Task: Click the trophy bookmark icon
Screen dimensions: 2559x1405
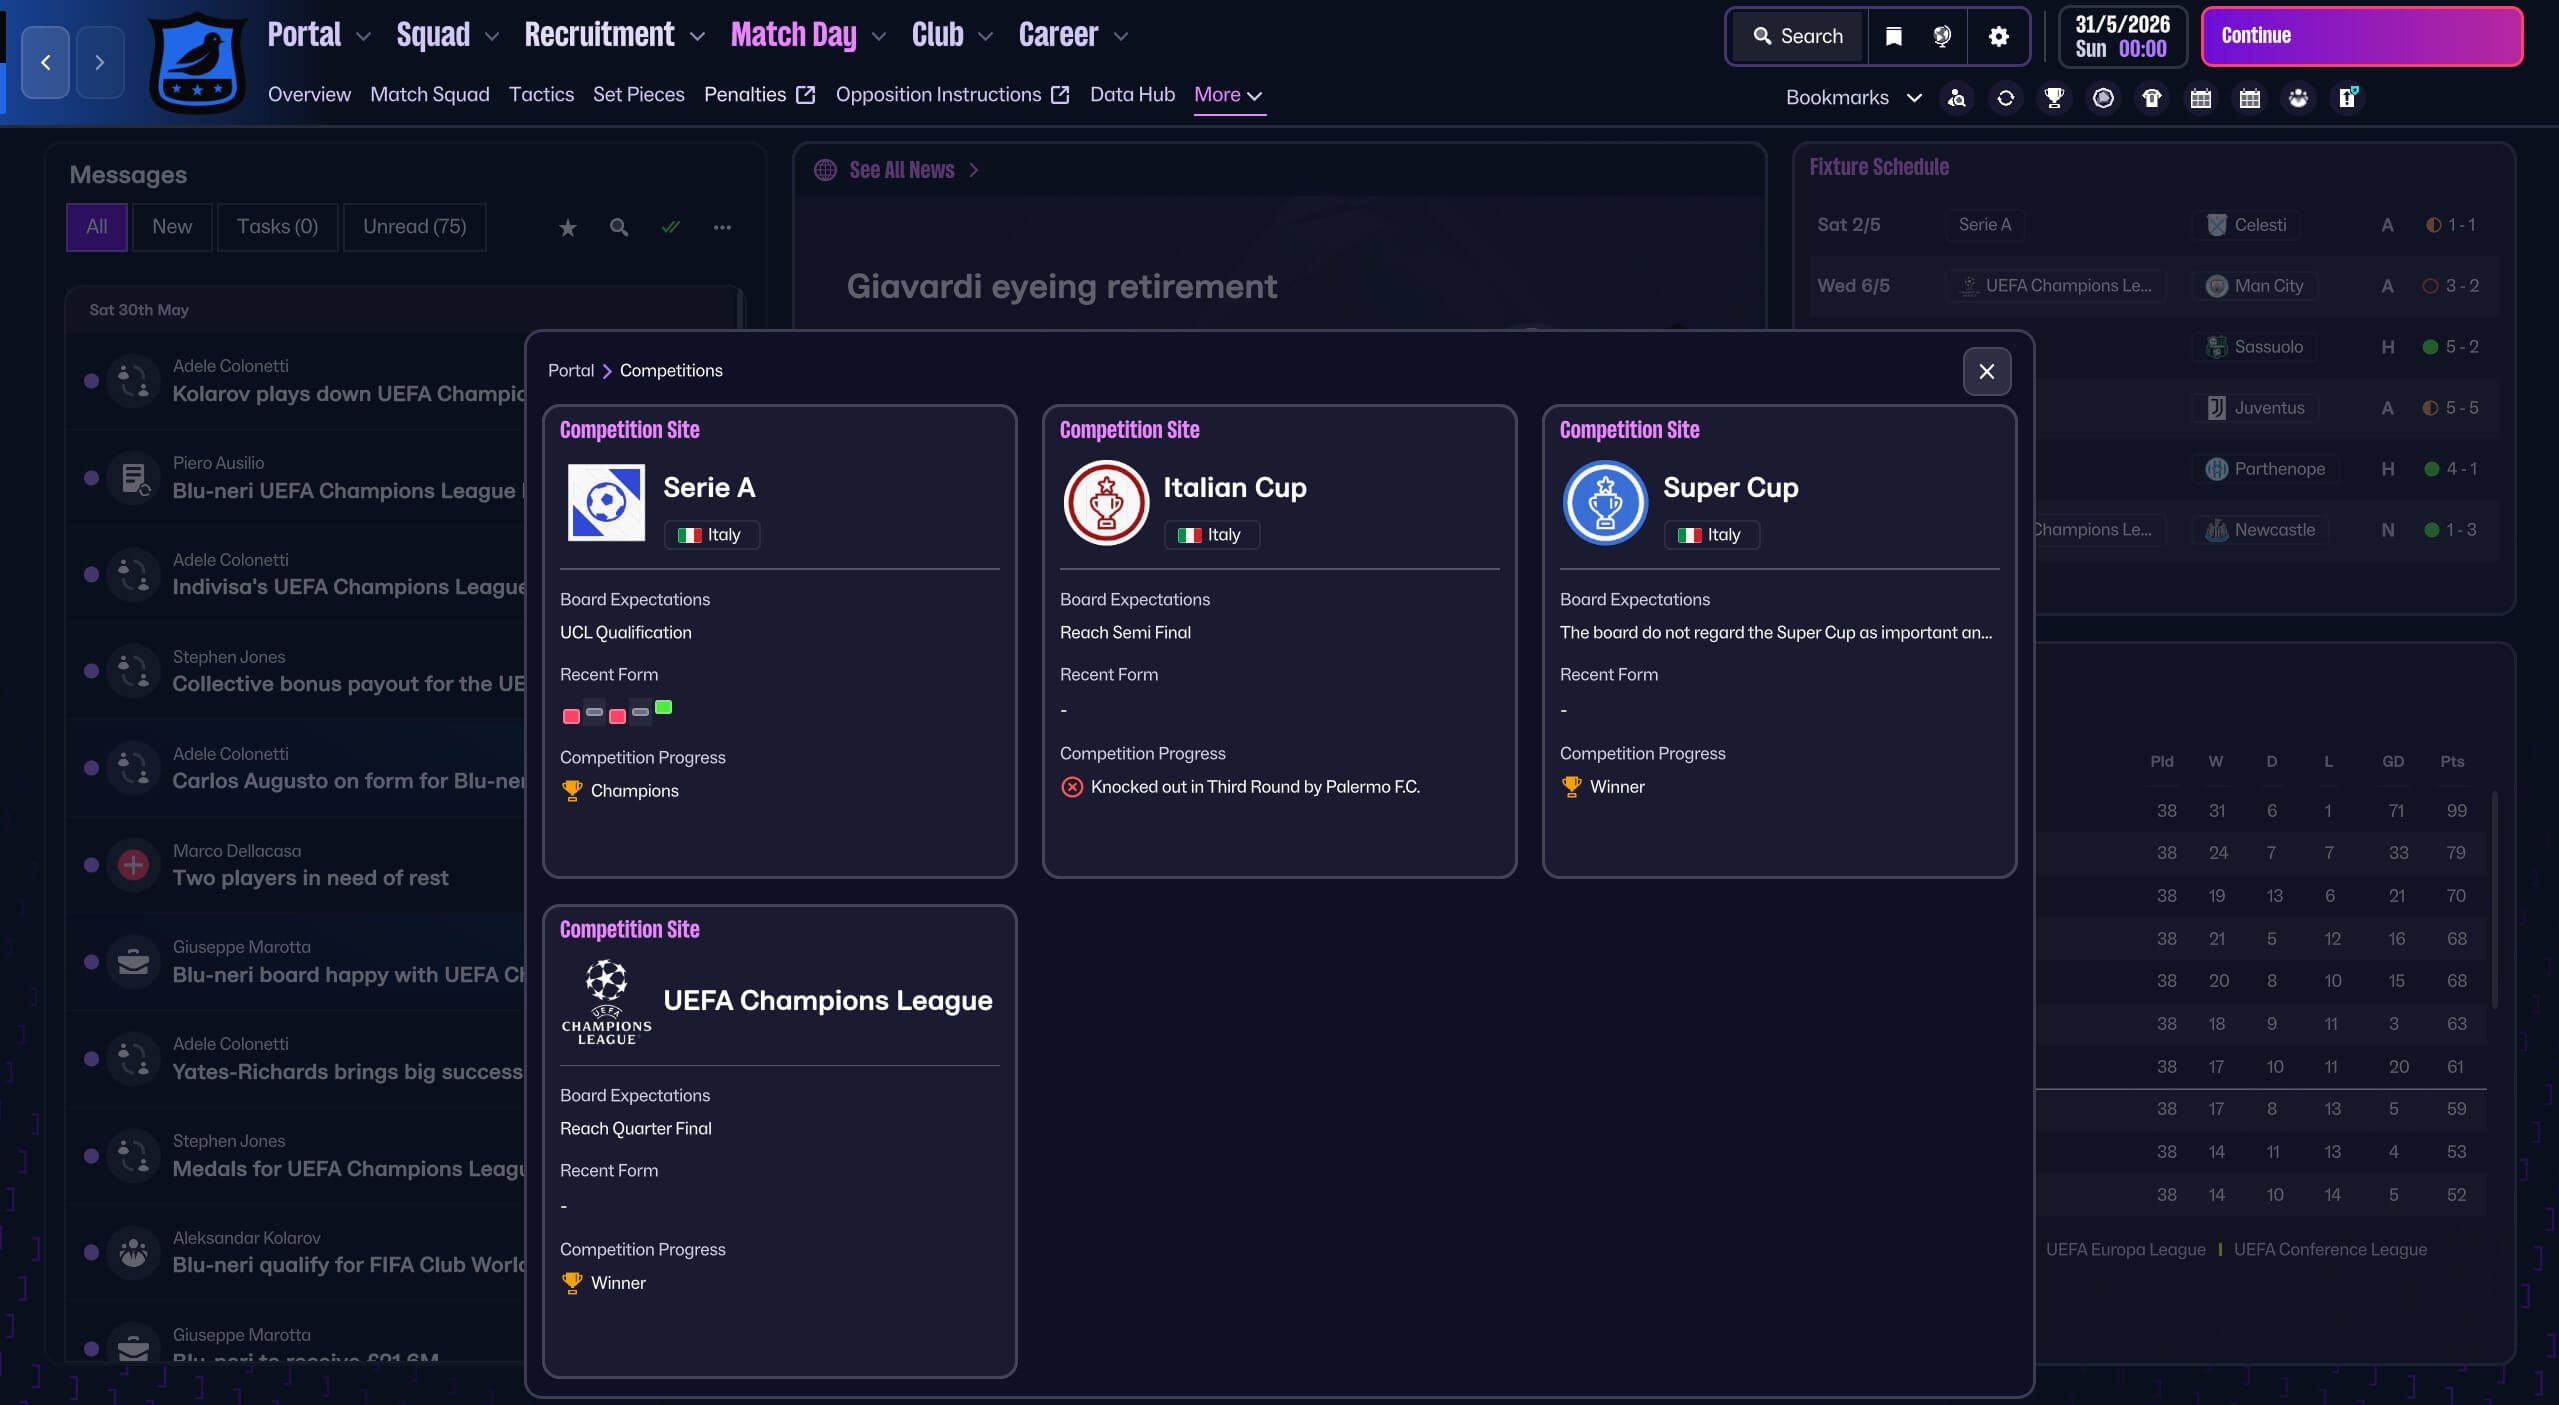Action: (2054, 98)
